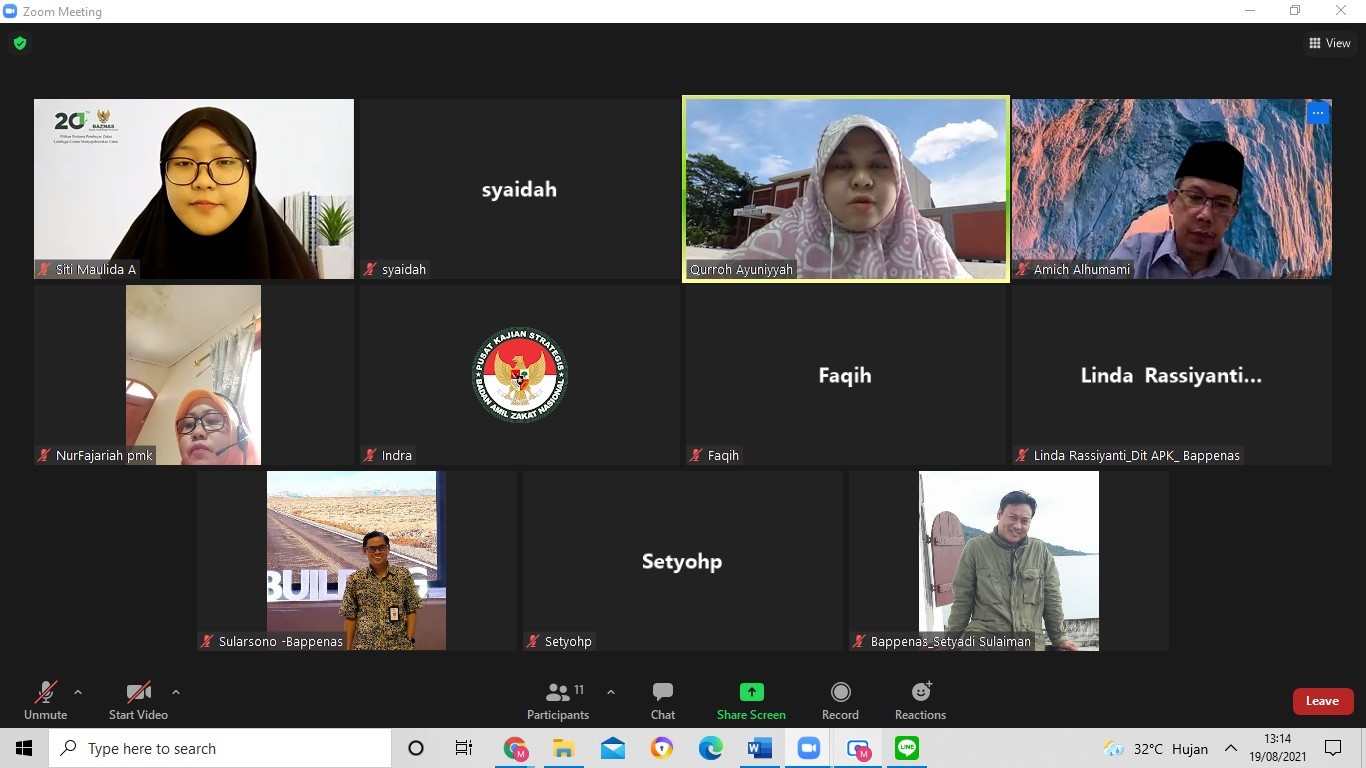Open the Participants list
Screen dimensions: 1366x768
tap(558, 700)
